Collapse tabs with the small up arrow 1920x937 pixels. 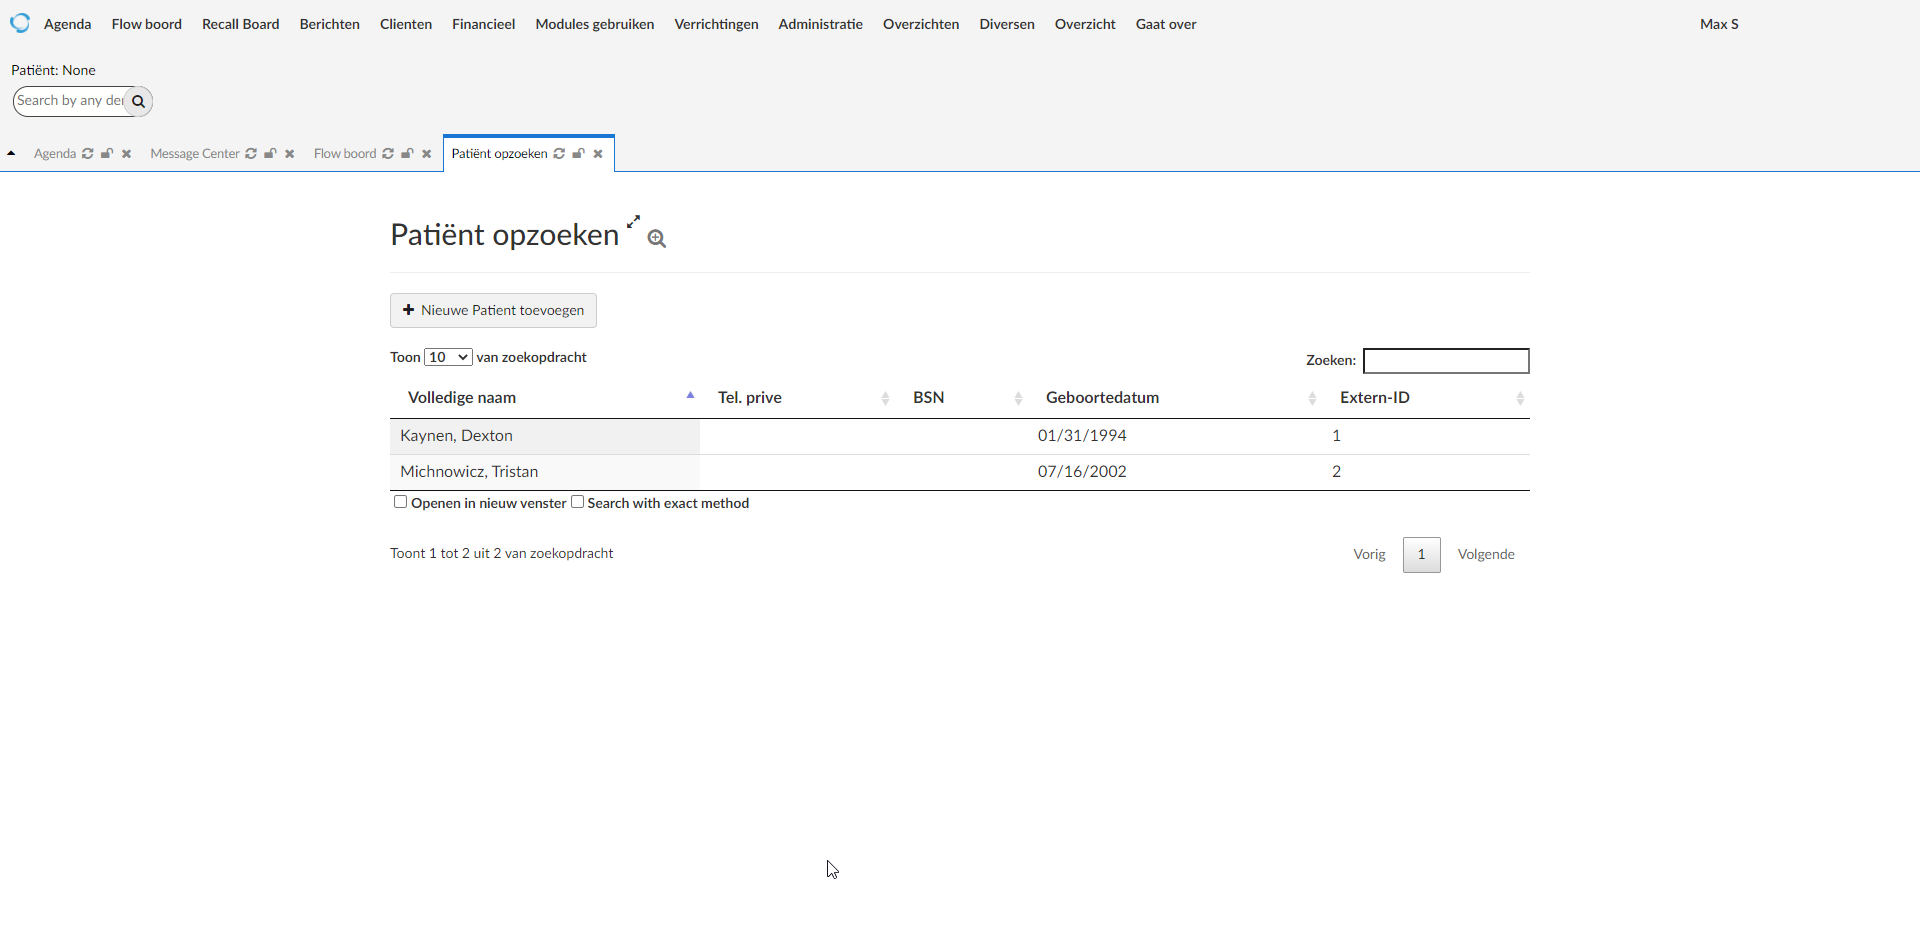(11, 153)
